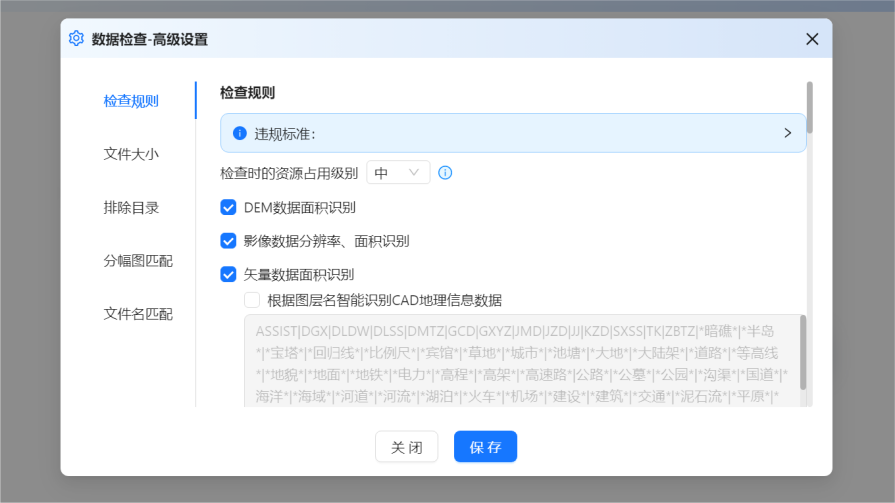Click the info icon next to resource level dropdown

446,173
